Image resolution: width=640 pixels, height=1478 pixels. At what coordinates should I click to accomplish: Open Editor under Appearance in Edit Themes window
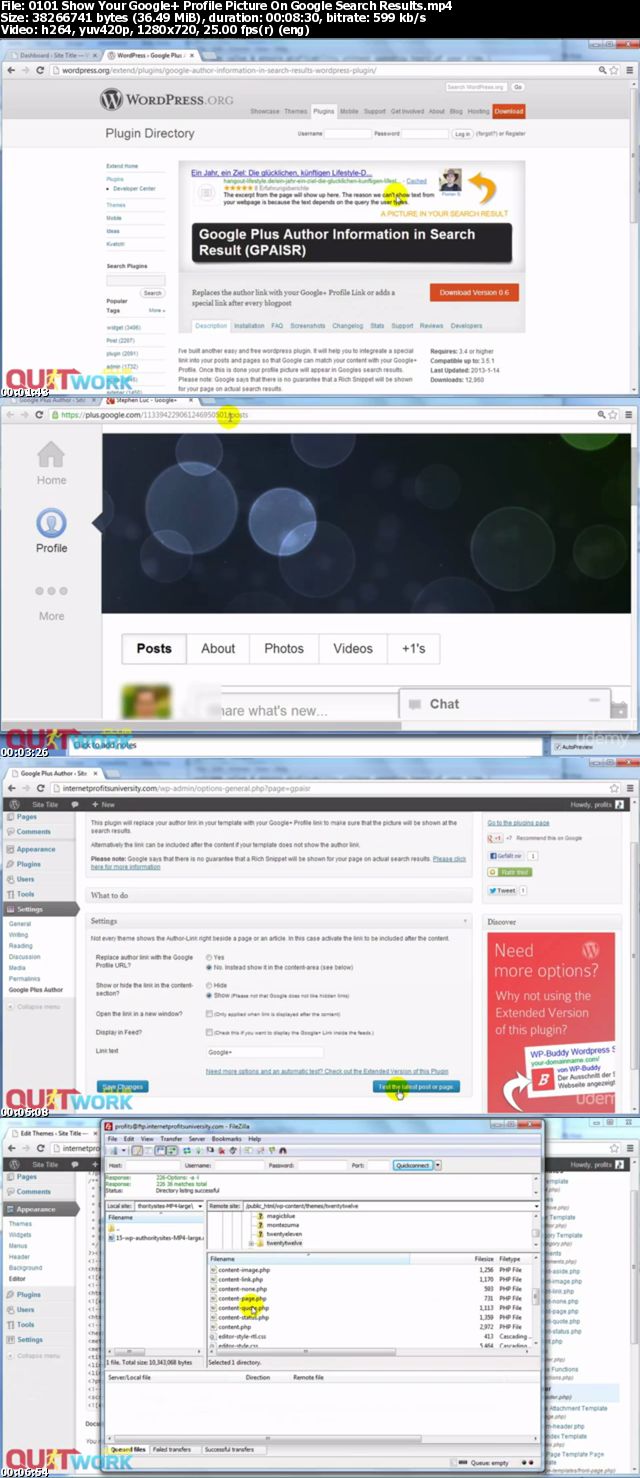17,1279
